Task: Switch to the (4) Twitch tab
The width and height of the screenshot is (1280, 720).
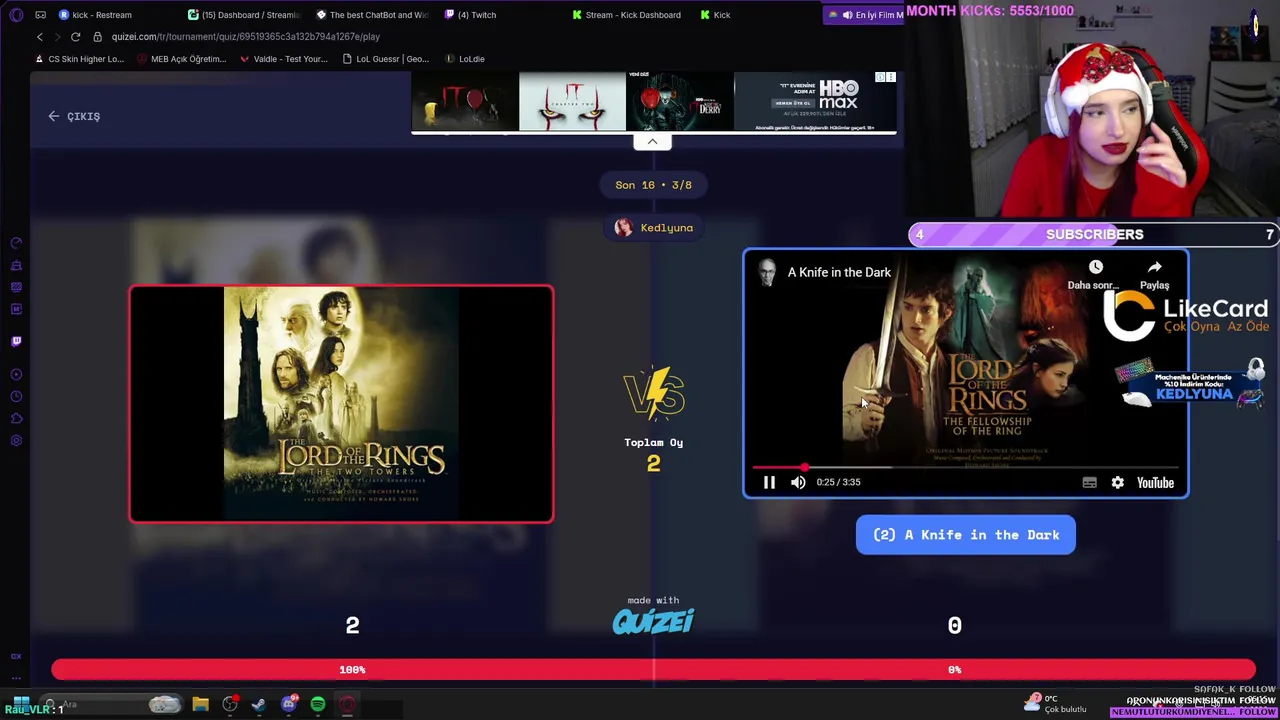Action: [x=471, y=15]
